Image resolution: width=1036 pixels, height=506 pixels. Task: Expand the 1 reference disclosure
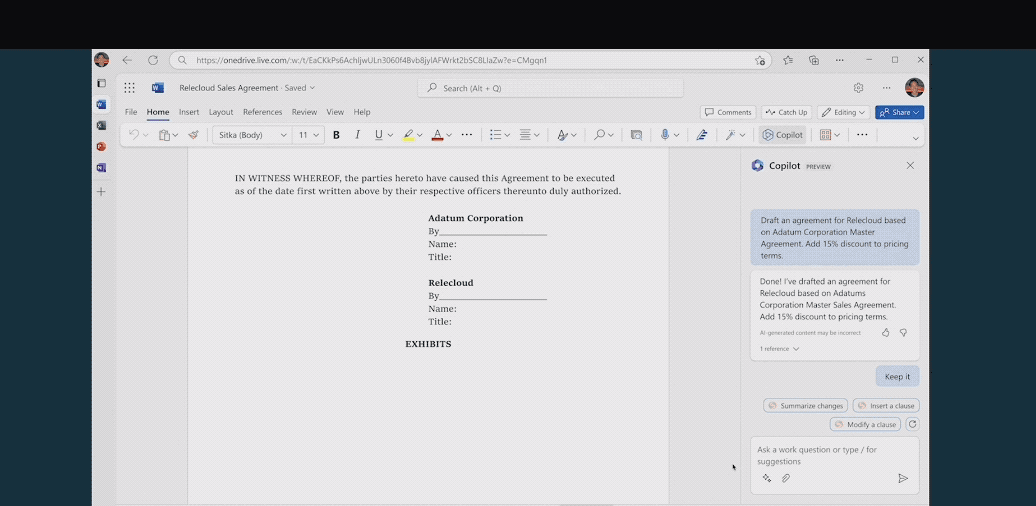(779, 349)
